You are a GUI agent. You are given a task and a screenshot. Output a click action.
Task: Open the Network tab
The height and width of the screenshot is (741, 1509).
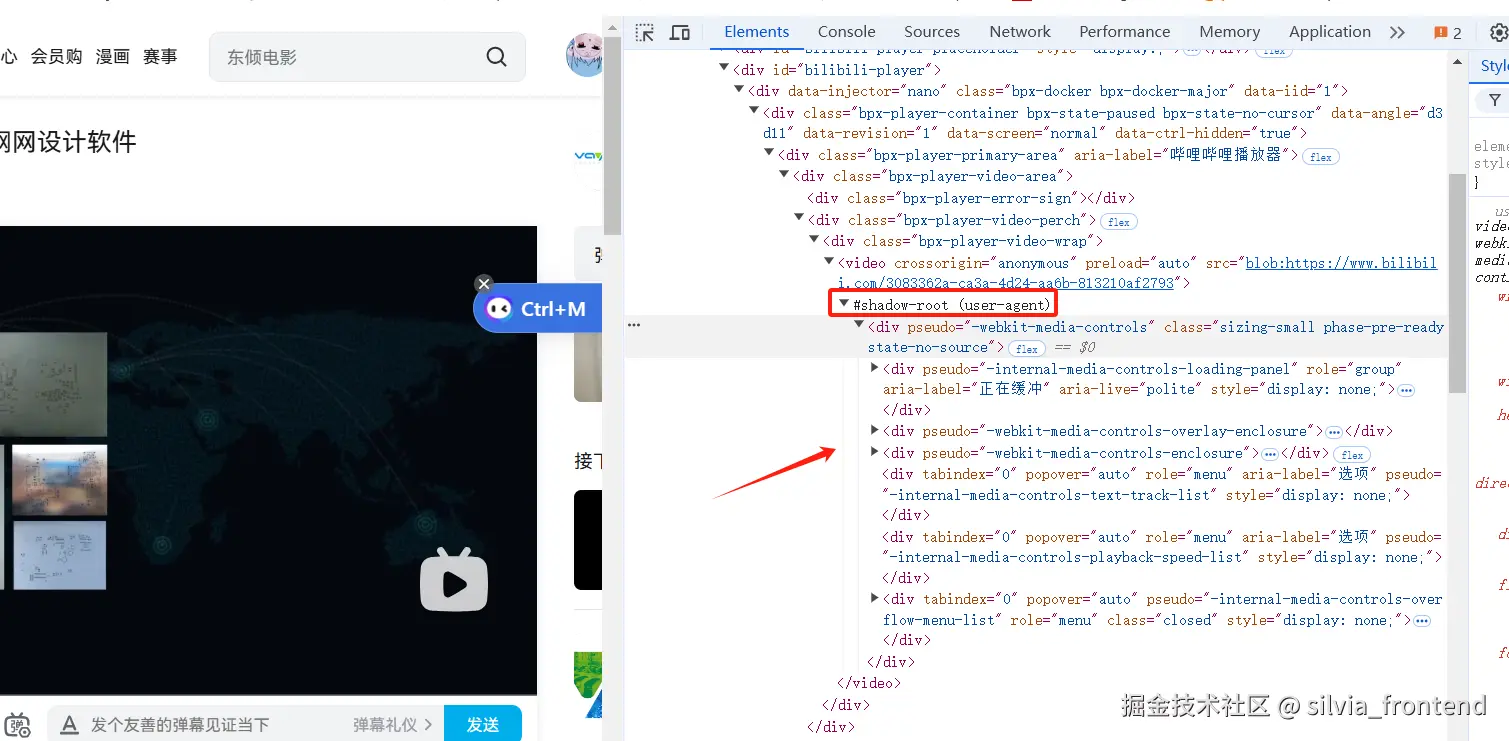tap(1020, 32)
